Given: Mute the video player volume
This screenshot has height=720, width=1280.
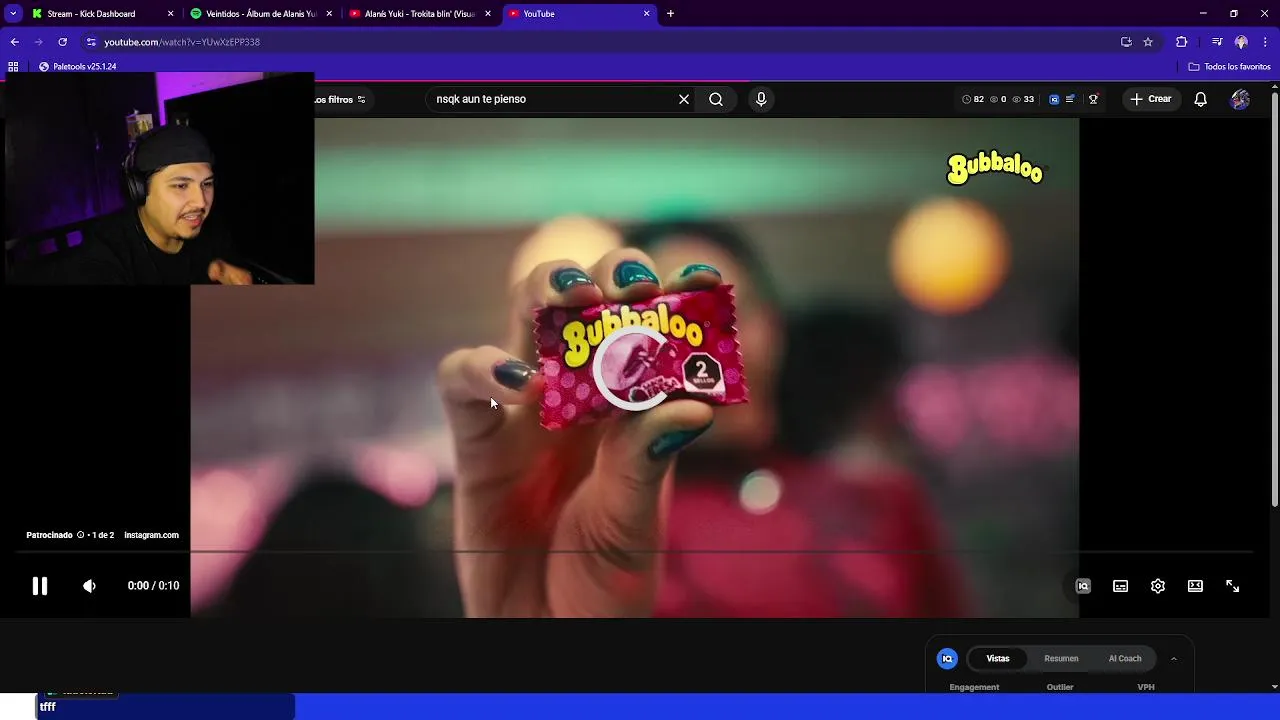Looking at the screenshot, I should [x=89, y=586].
